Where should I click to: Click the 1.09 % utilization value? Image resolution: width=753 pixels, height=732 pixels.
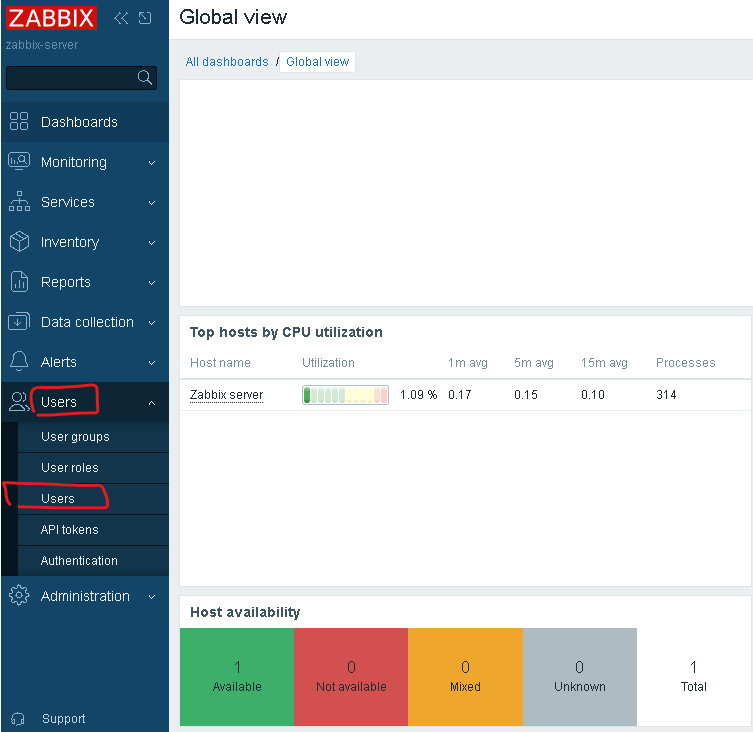point(418,395)
